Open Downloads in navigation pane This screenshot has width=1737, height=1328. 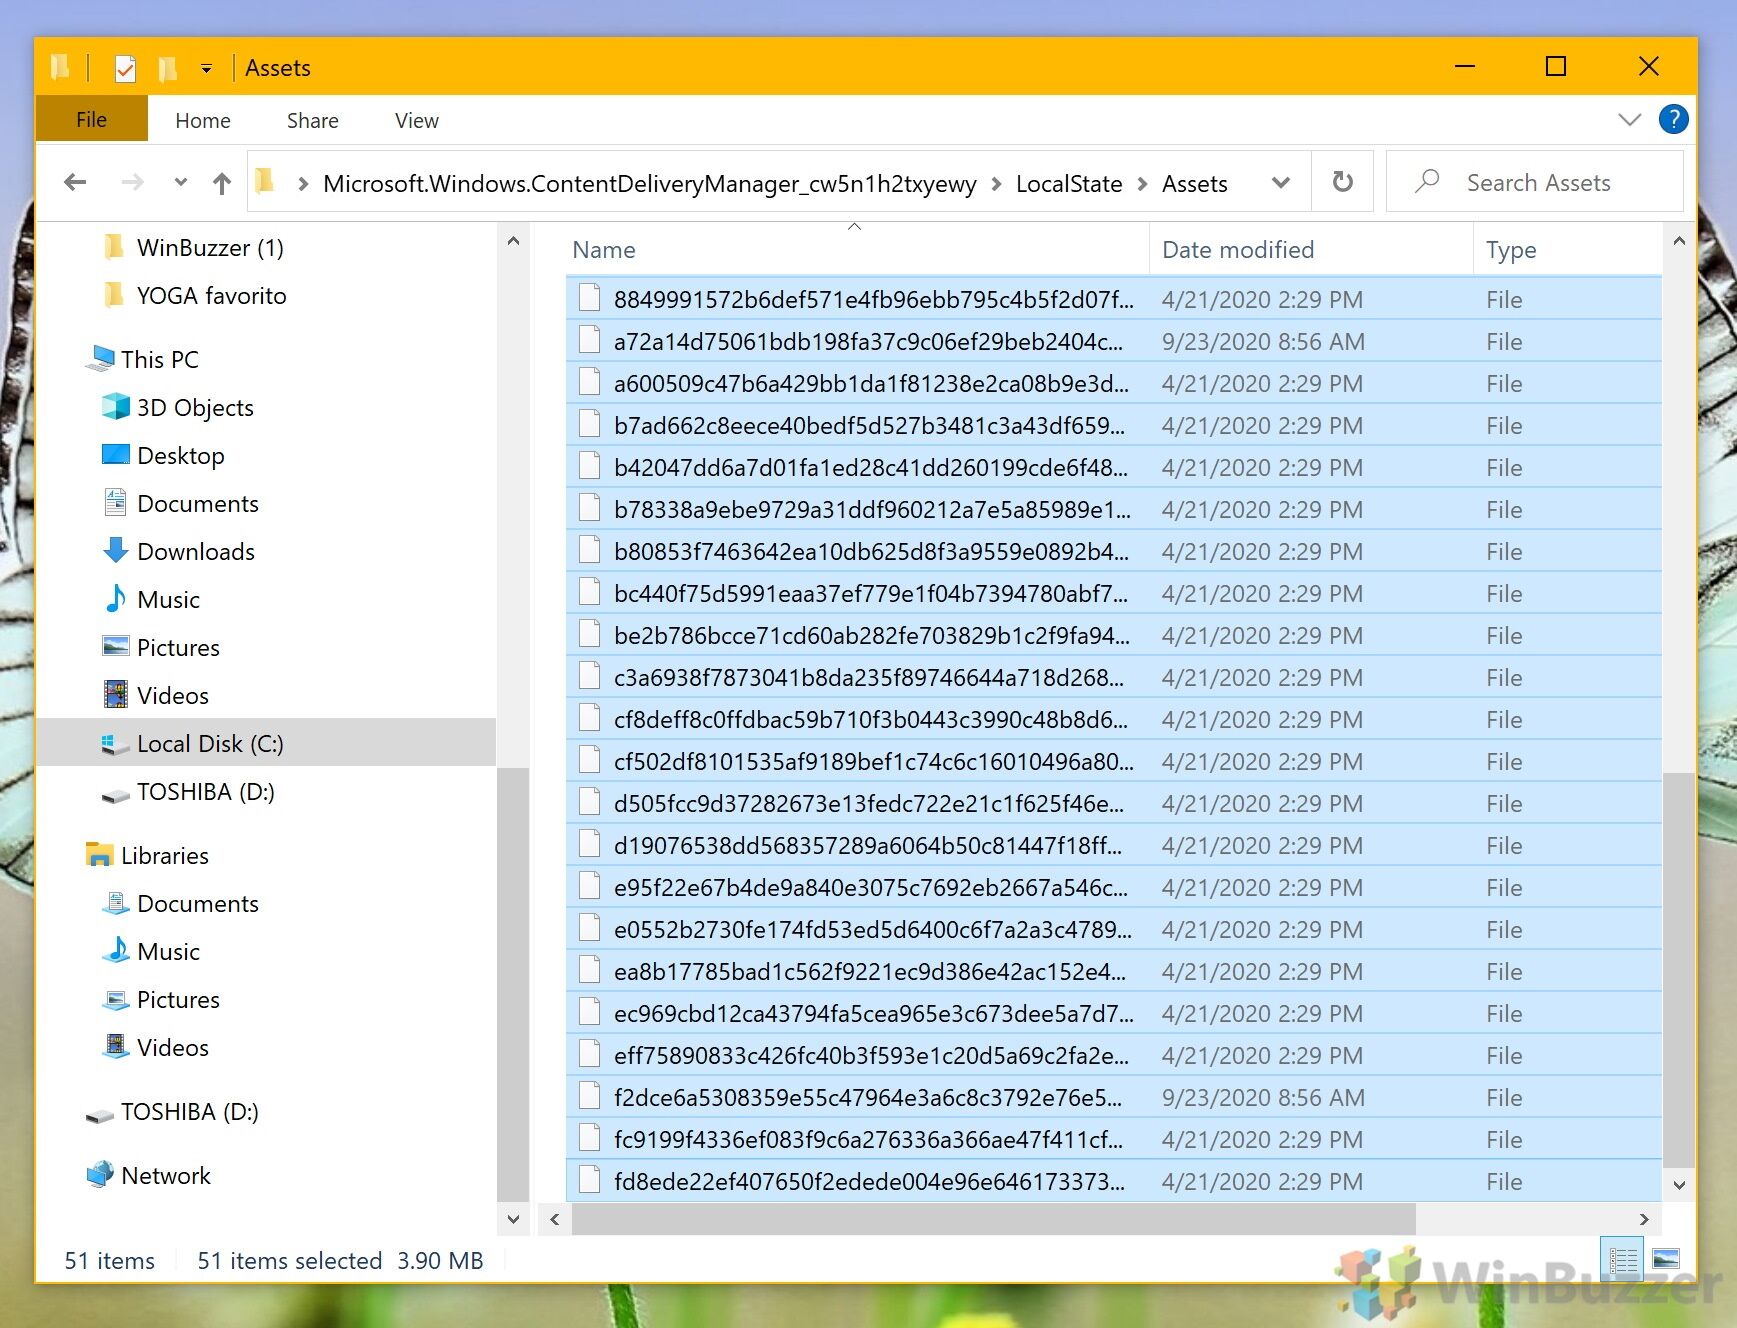[195, 551]
